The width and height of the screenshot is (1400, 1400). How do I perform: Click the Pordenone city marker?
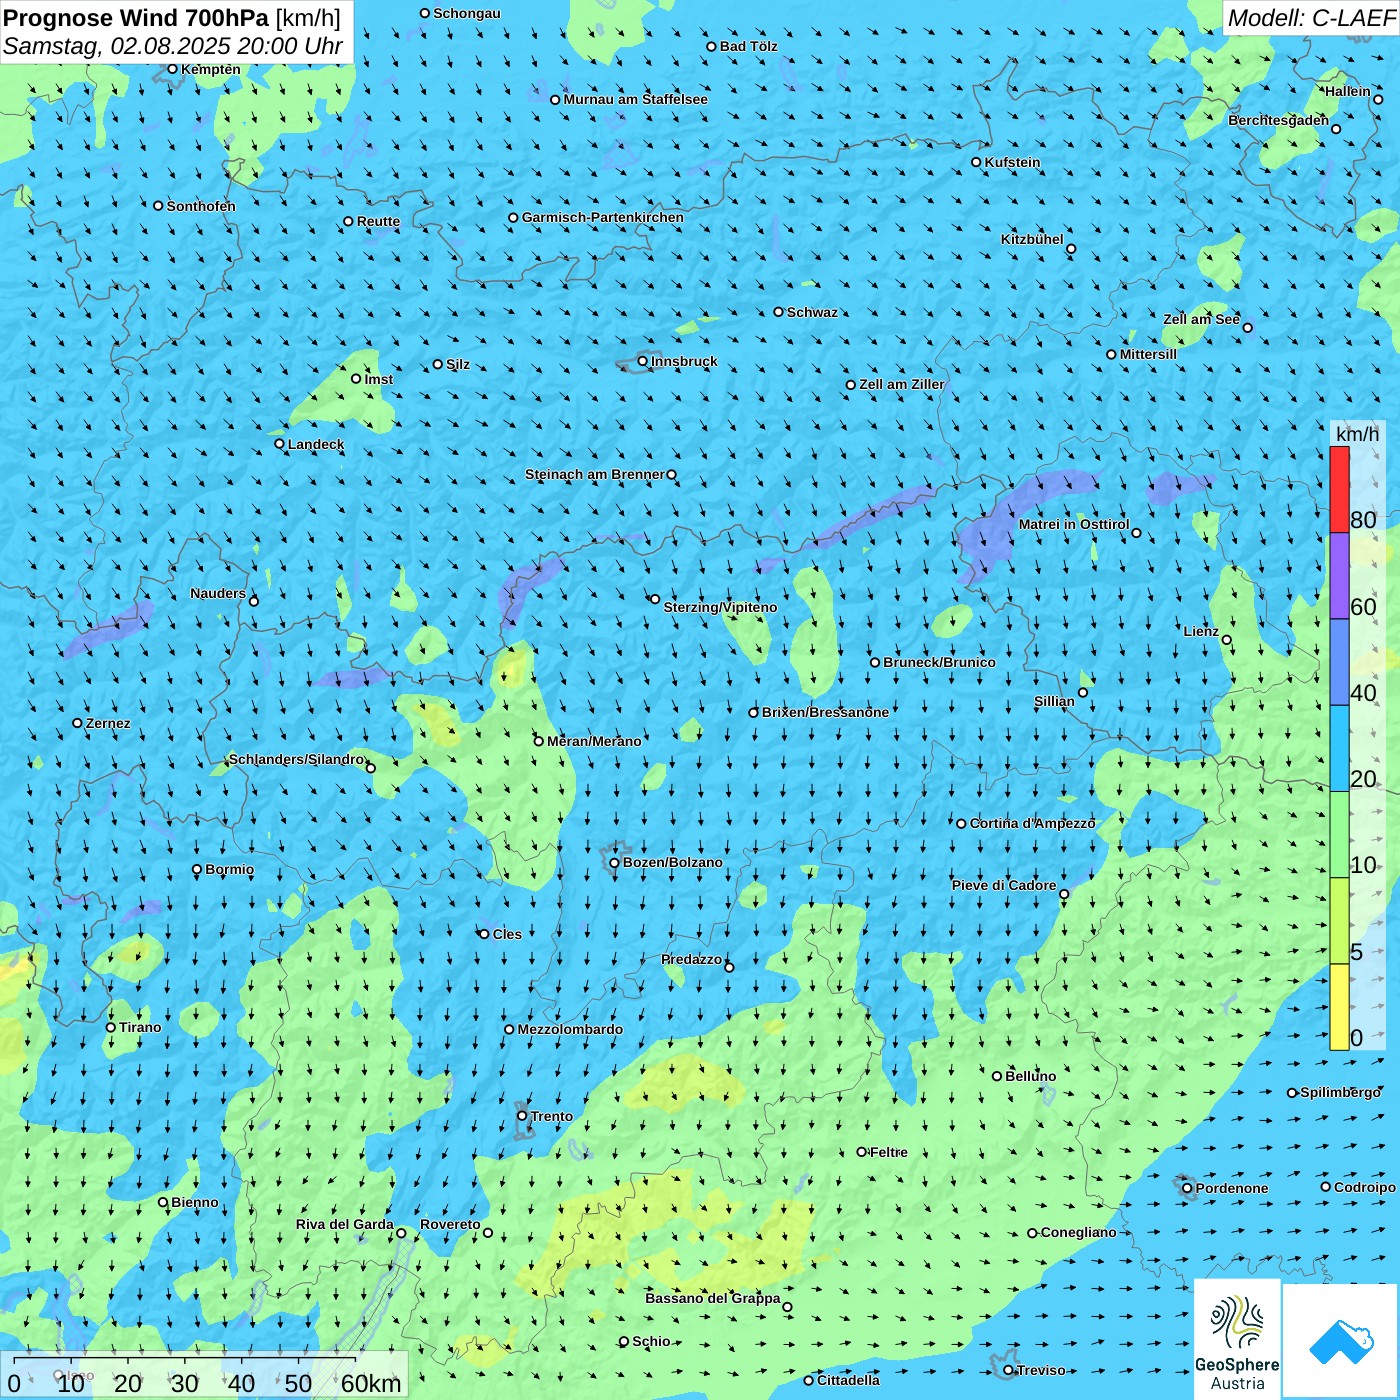coord(1188,1188)
